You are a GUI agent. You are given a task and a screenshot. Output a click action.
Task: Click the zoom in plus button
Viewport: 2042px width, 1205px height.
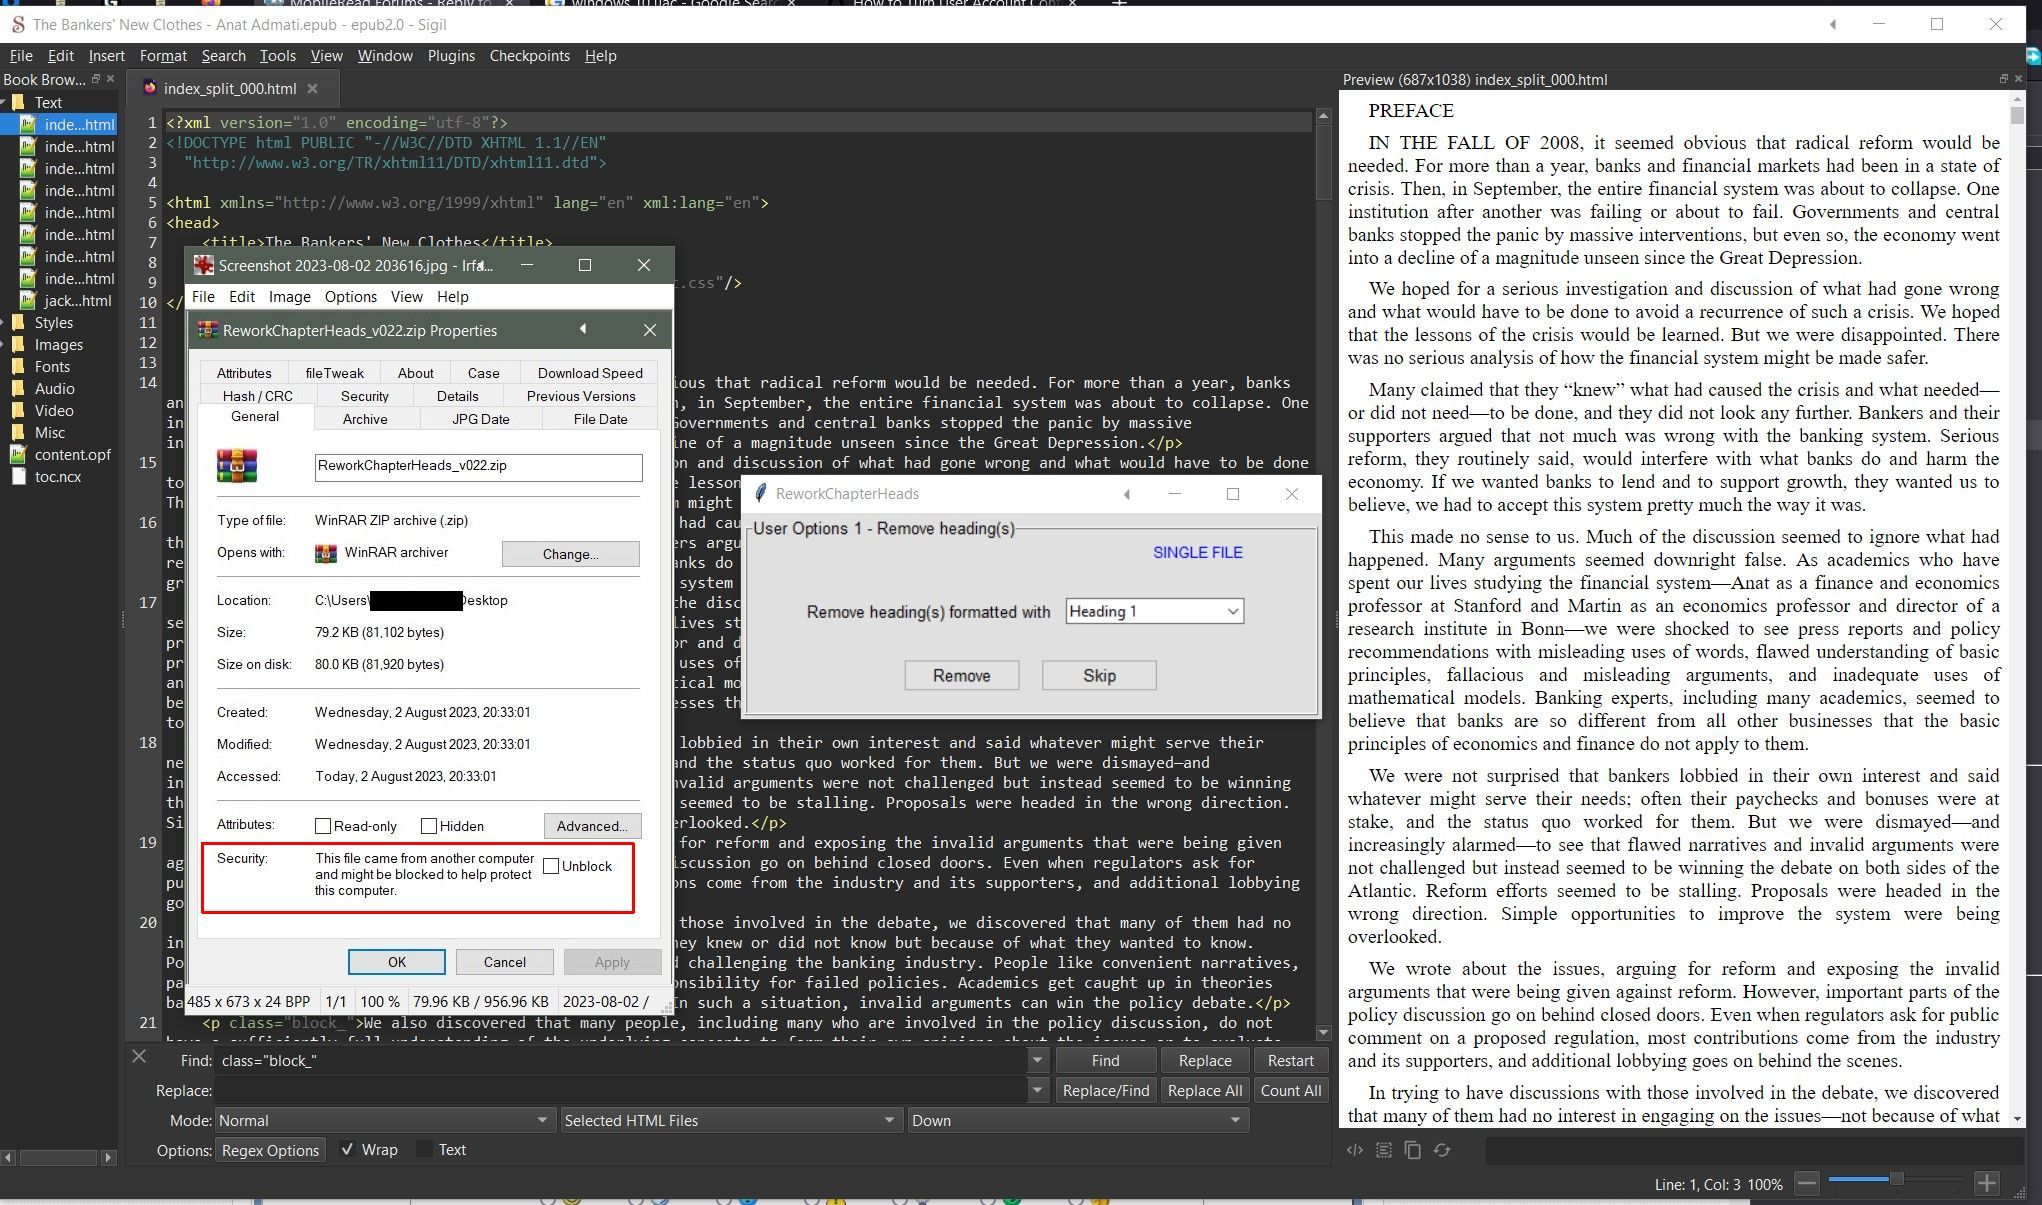(1986, 1184)
